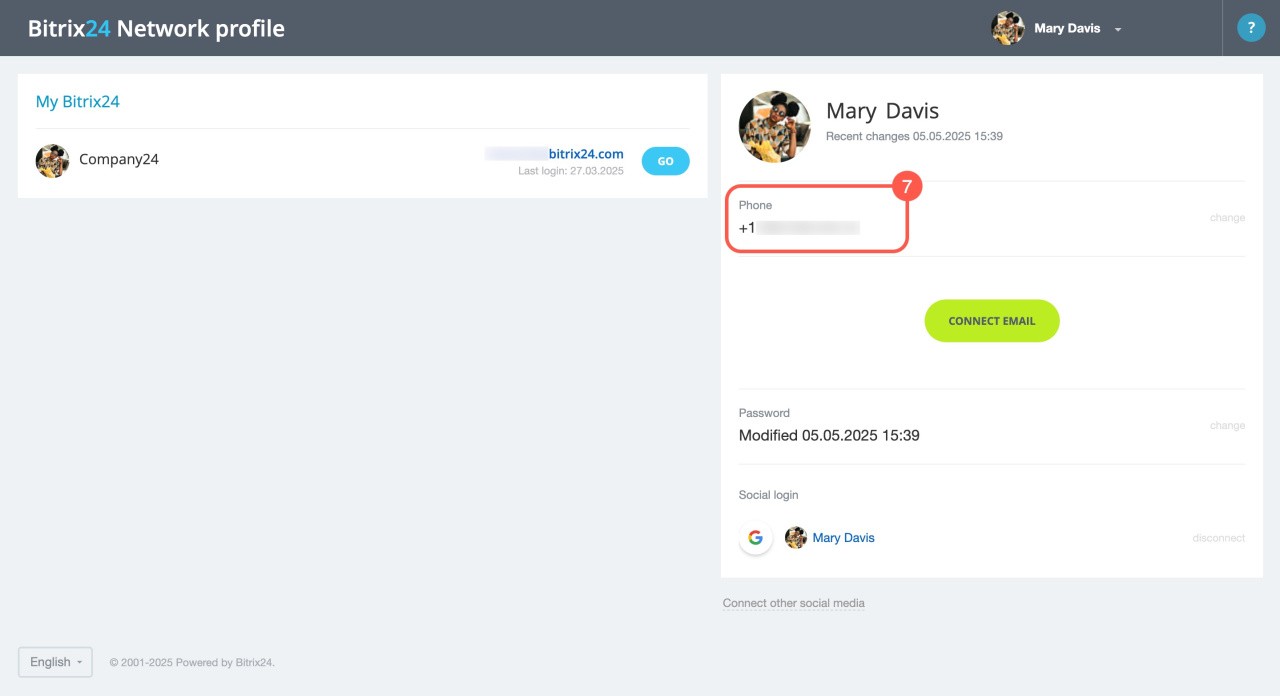Click the Bitrix24 Network profile logo
1280x696 pixels.
pos(156,28)
